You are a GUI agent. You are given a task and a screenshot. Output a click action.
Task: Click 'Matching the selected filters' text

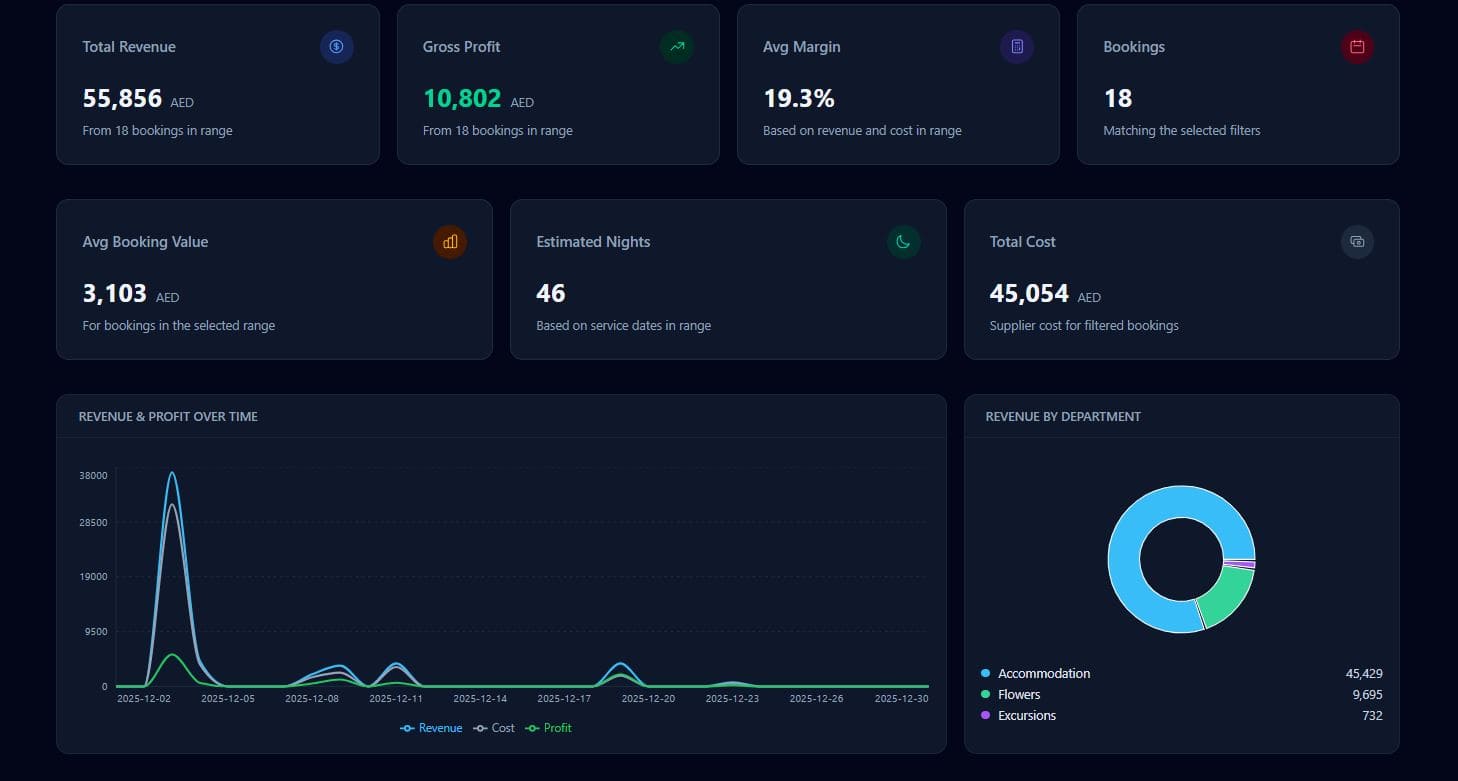(x=1181, y=131)
